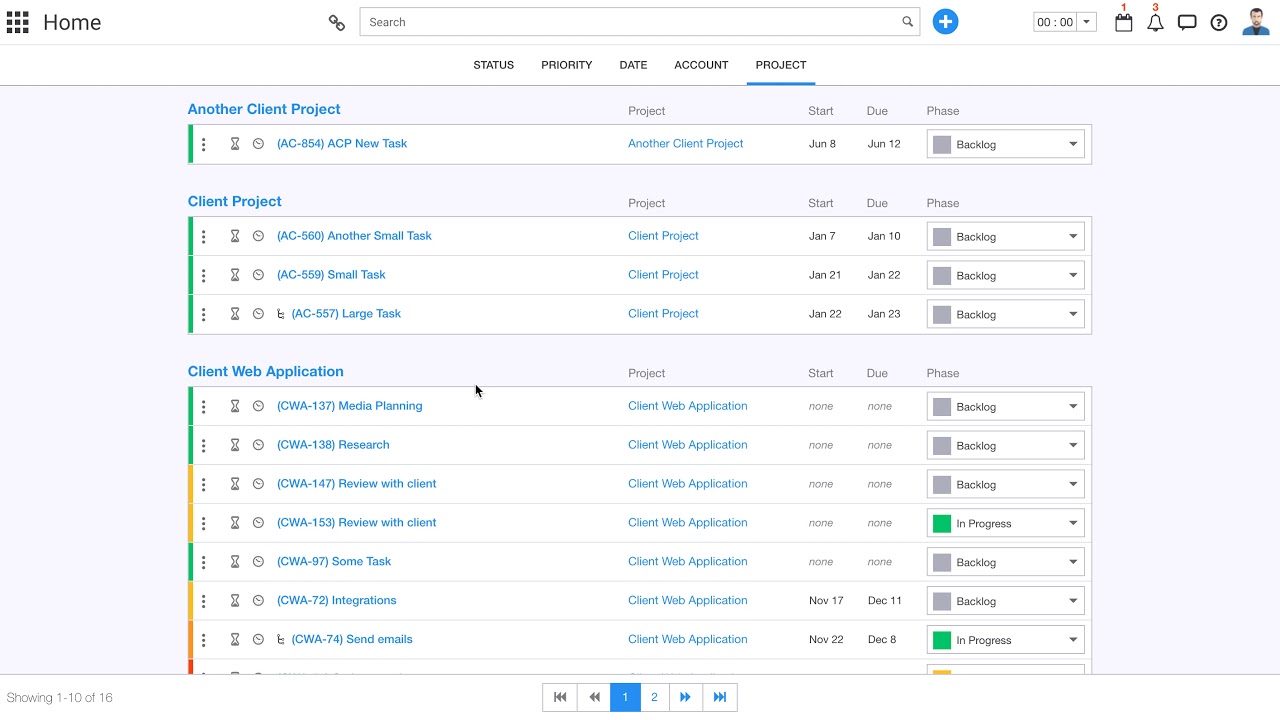Click the help question mark icon

pos(1219,23)
